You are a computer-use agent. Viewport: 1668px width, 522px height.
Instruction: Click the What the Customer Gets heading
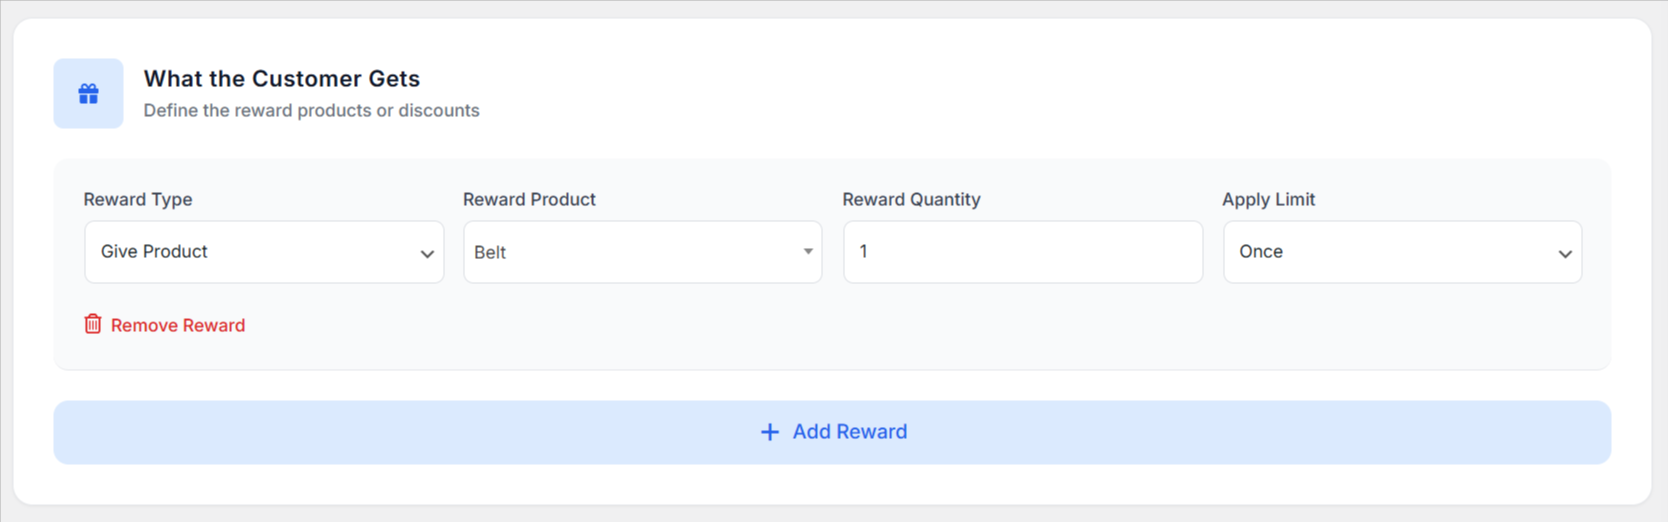tap(282, 78)
